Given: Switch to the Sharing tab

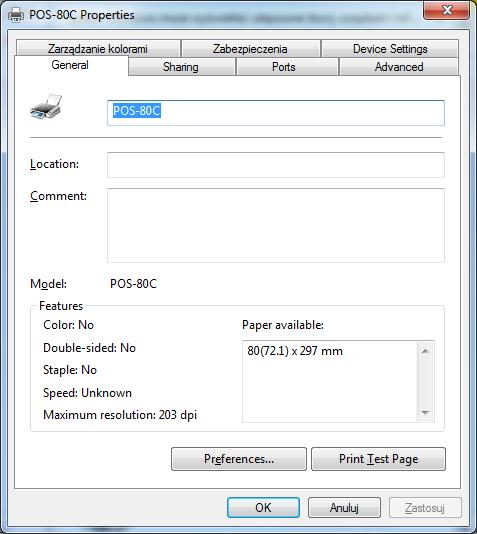Looking at the screenshot, I should (181, 67).
